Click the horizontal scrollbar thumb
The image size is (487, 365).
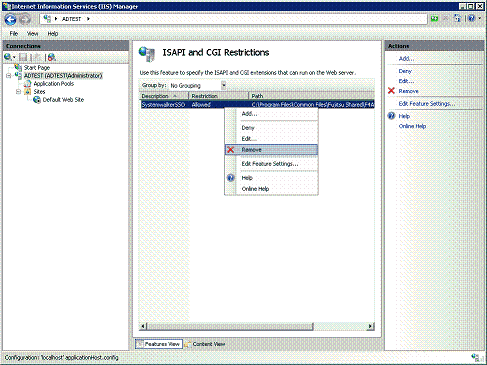click(x=230, y=326)
